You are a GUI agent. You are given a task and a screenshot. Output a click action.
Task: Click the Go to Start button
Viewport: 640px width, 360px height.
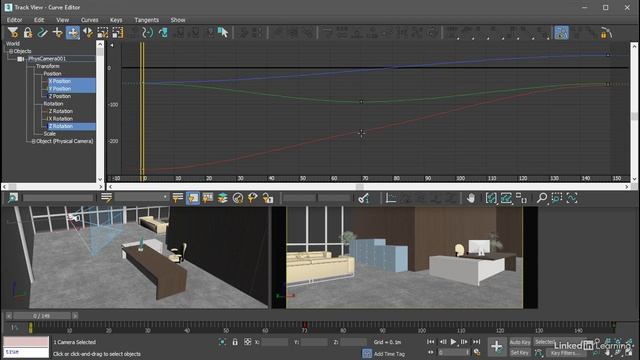click(431, 342)
